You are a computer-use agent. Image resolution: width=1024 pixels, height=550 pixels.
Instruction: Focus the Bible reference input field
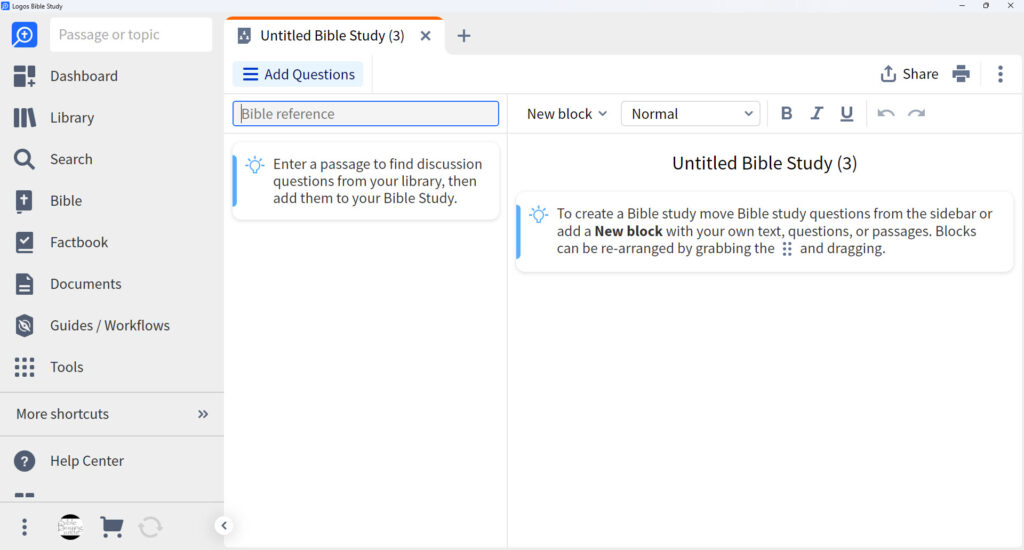point(366,114)
